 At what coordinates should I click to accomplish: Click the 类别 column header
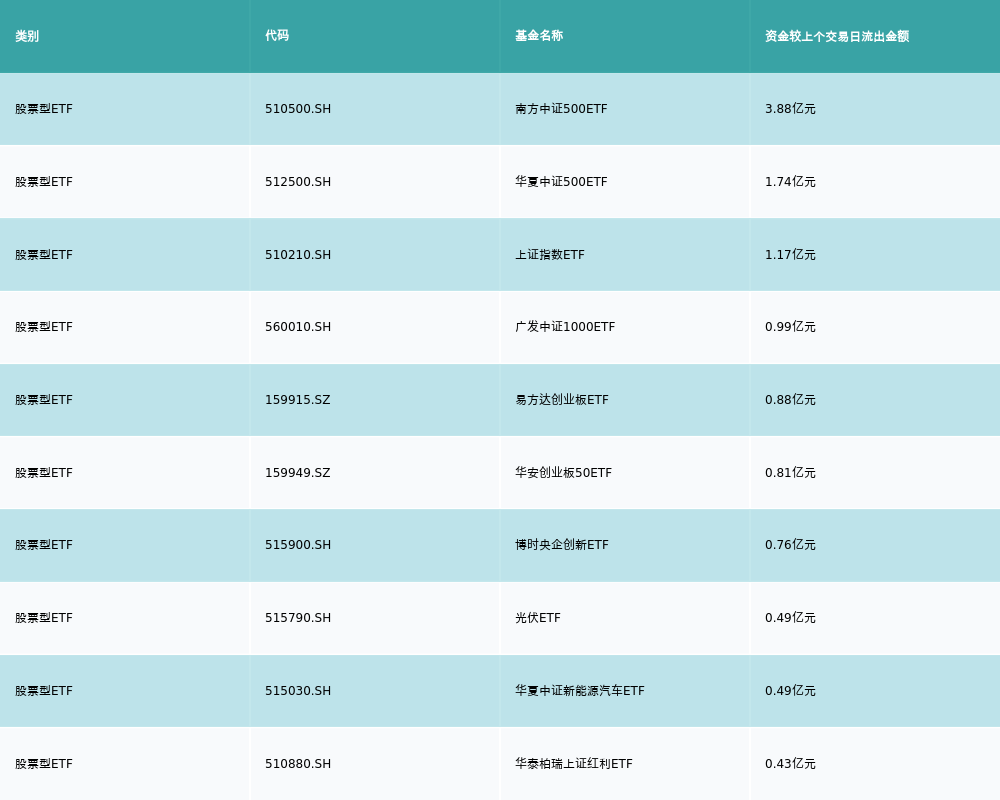coord(27,36)
